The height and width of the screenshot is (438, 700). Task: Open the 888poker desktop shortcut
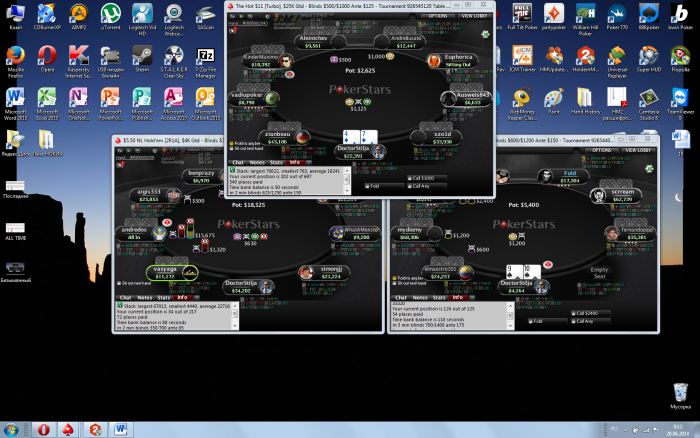click(649, 15)
